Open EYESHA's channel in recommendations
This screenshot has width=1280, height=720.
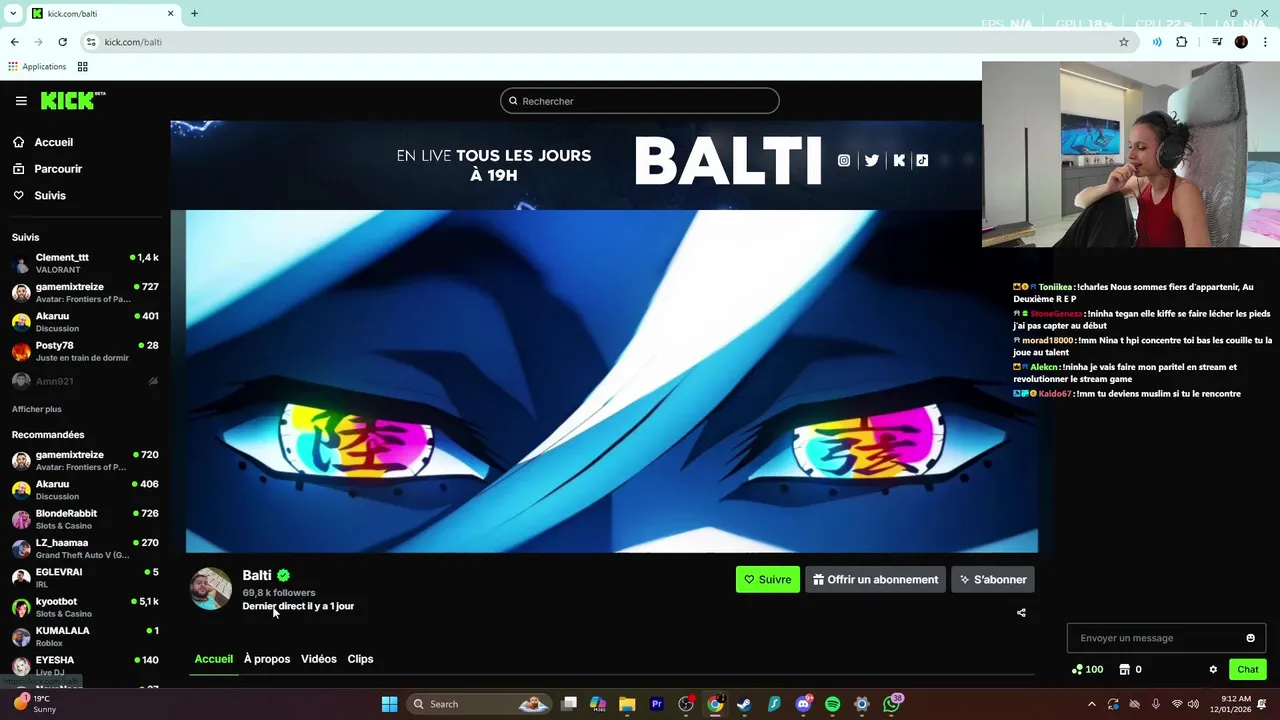tap(85, 666)
